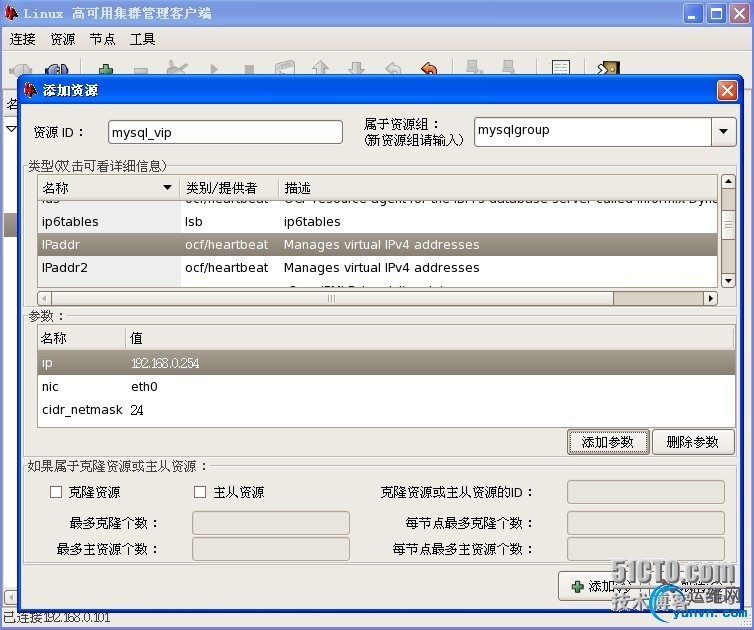The height and width of the screenshot is (630, 754).
Task: Click the stop (square) toolbar icon
Action: pos(249,70)
